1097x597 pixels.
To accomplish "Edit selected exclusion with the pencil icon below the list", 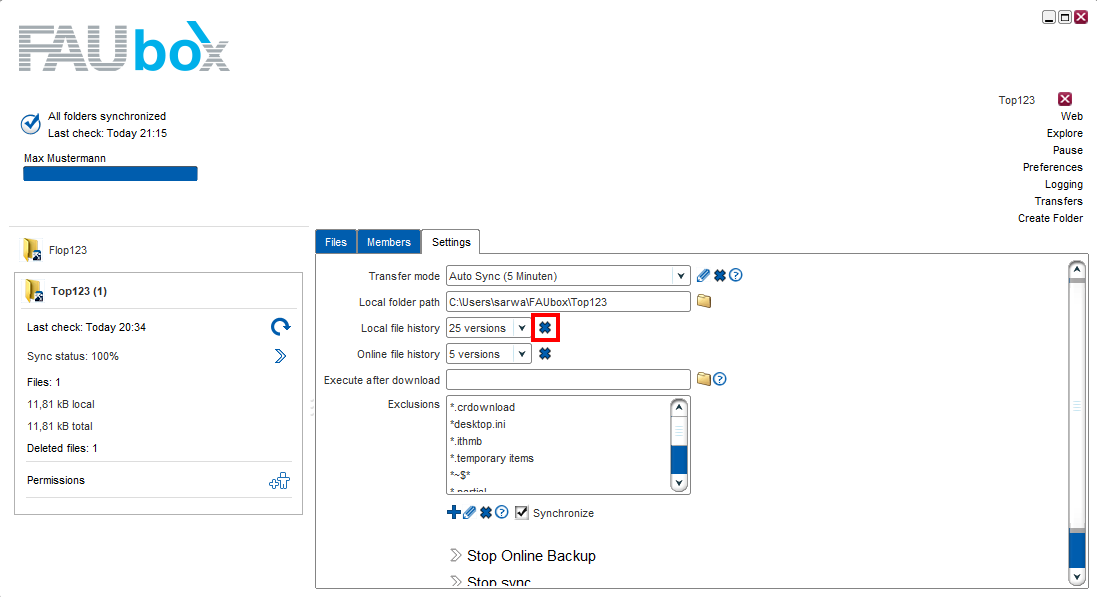I will tap(469, 512).
